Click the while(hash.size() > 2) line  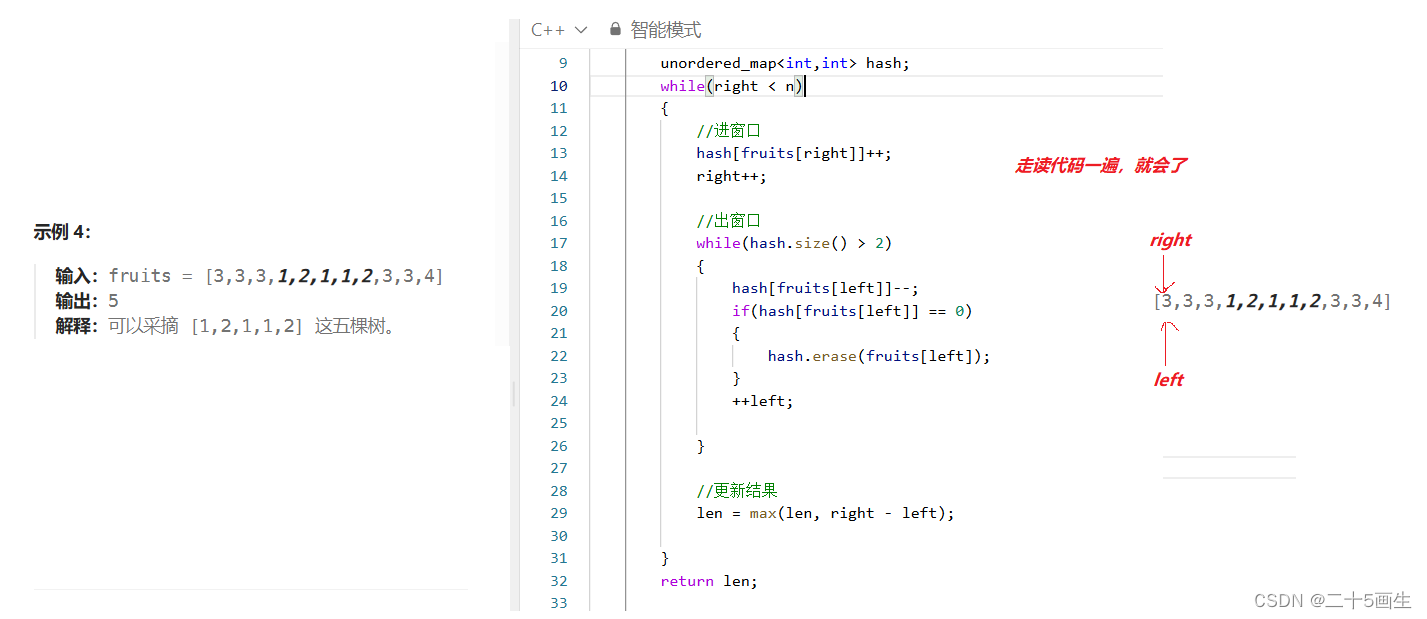[794, 243]
